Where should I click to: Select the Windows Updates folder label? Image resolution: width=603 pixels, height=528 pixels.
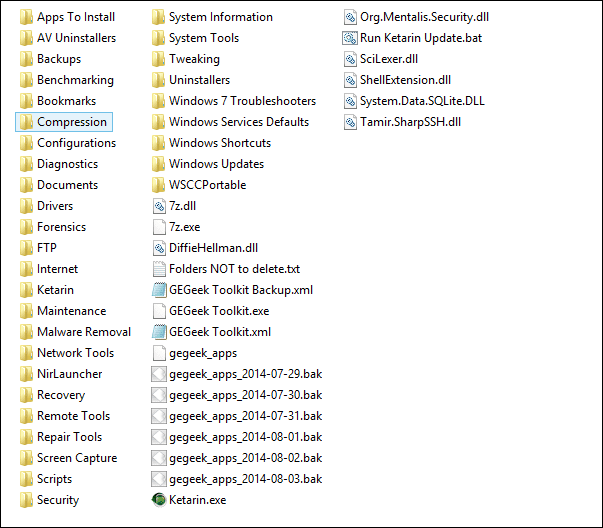click(x=217, y=164)
